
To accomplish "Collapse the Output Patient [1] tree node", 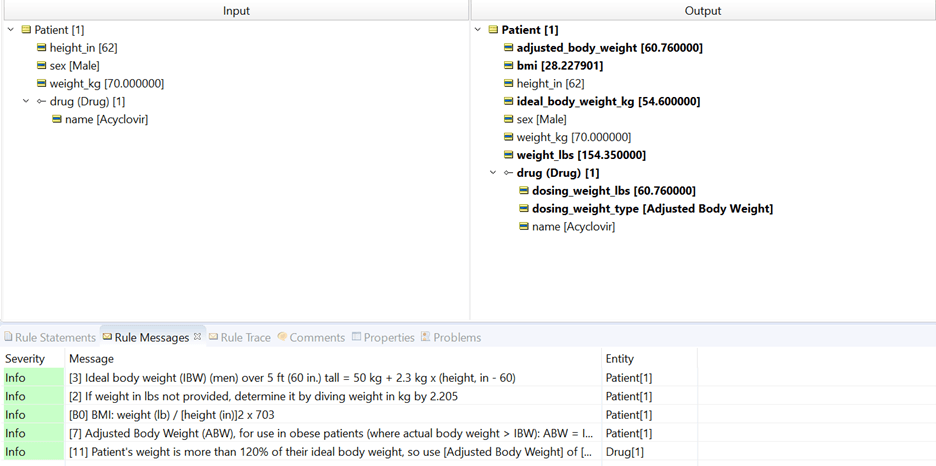I will click(479, 30).
